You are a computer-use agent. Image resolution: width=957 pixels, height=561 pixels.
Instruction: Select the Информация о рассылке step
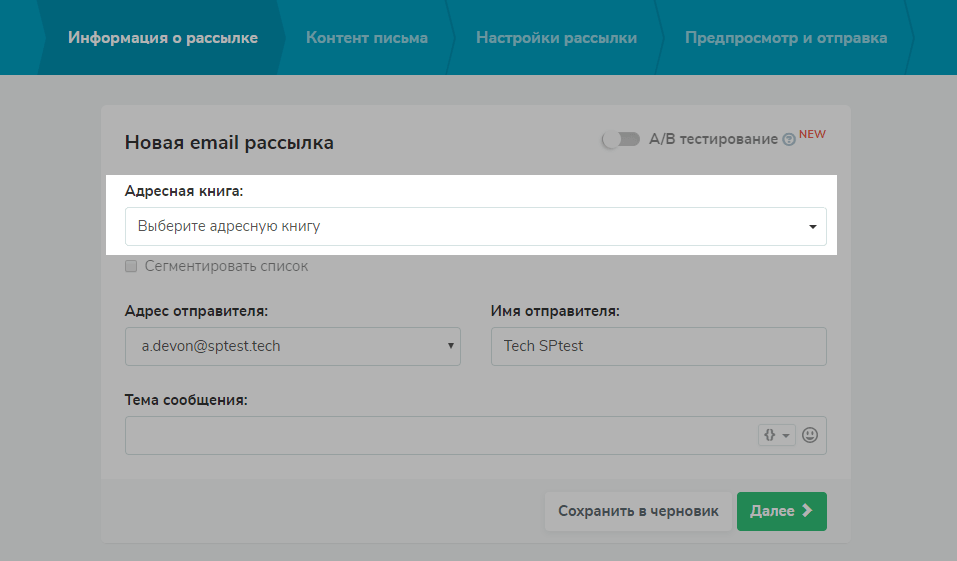tap(163, 38)
